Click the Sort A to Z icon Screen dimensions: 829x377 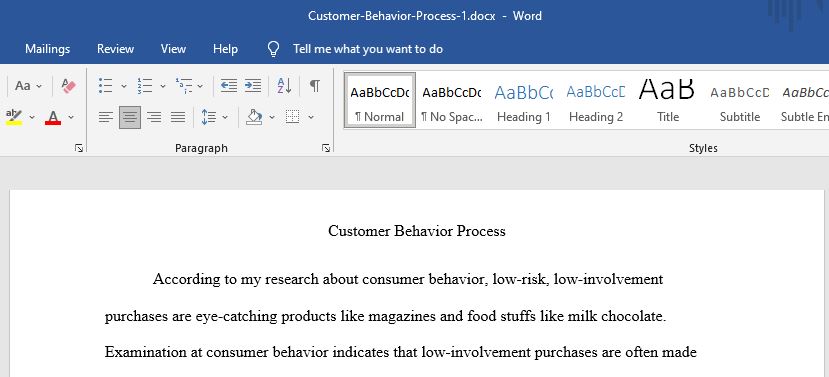click(x=284, y=86)
